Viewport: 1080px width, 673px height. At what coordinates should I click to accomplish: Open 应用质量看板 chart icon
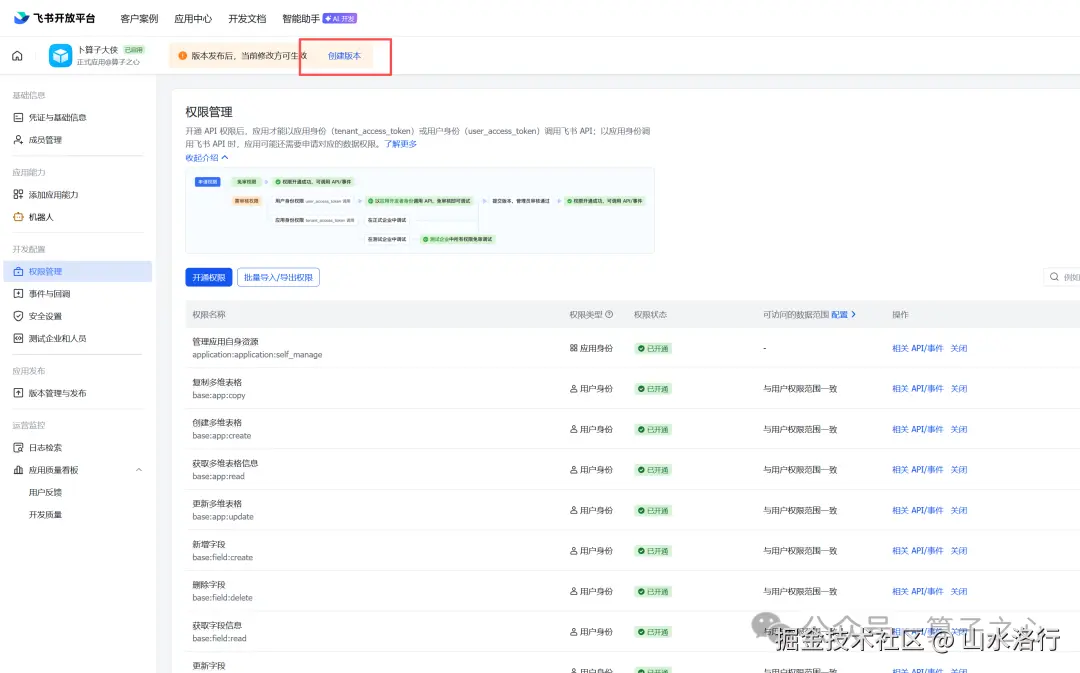[x=19, y=470]
